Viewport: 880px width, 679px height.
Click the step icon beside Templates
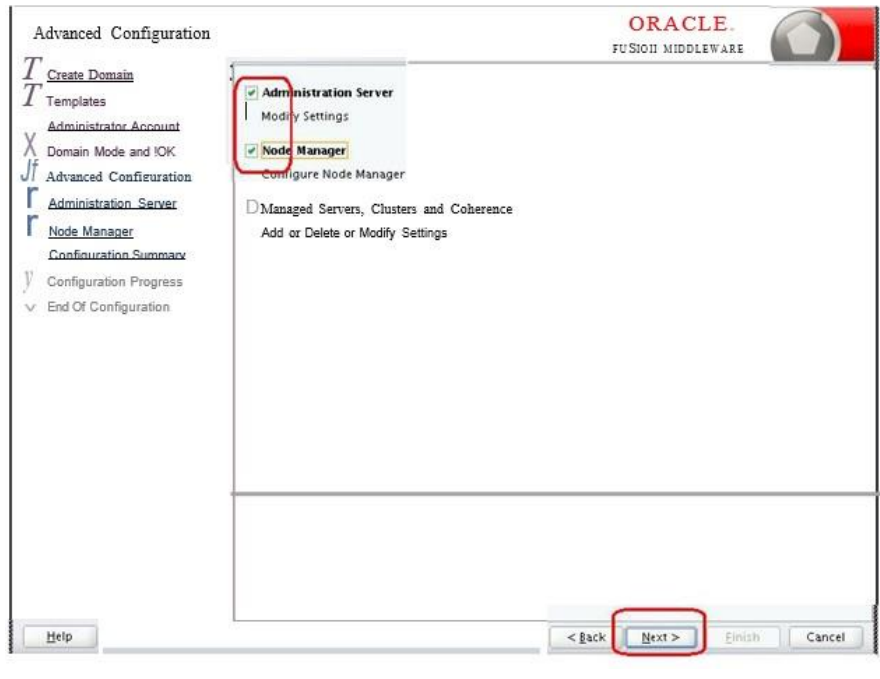click(32, 96)
